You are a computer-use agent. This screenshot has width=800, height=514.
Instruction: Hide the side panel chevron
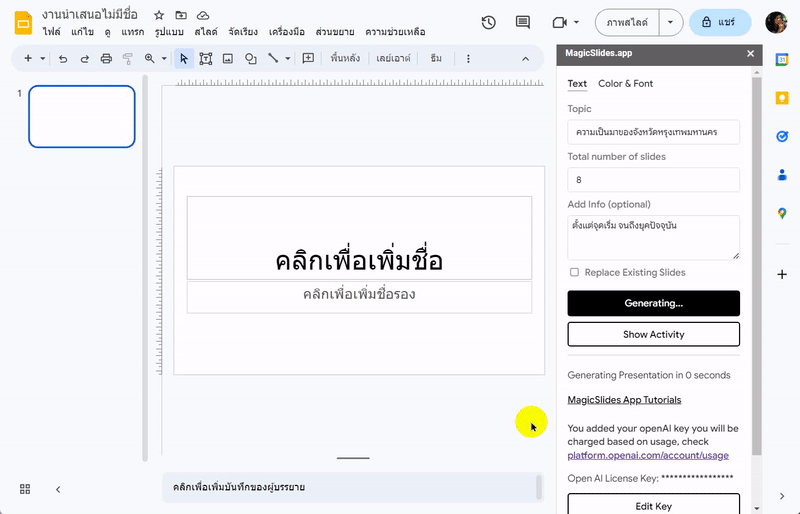pyautogui.click(x=782, y=496)
